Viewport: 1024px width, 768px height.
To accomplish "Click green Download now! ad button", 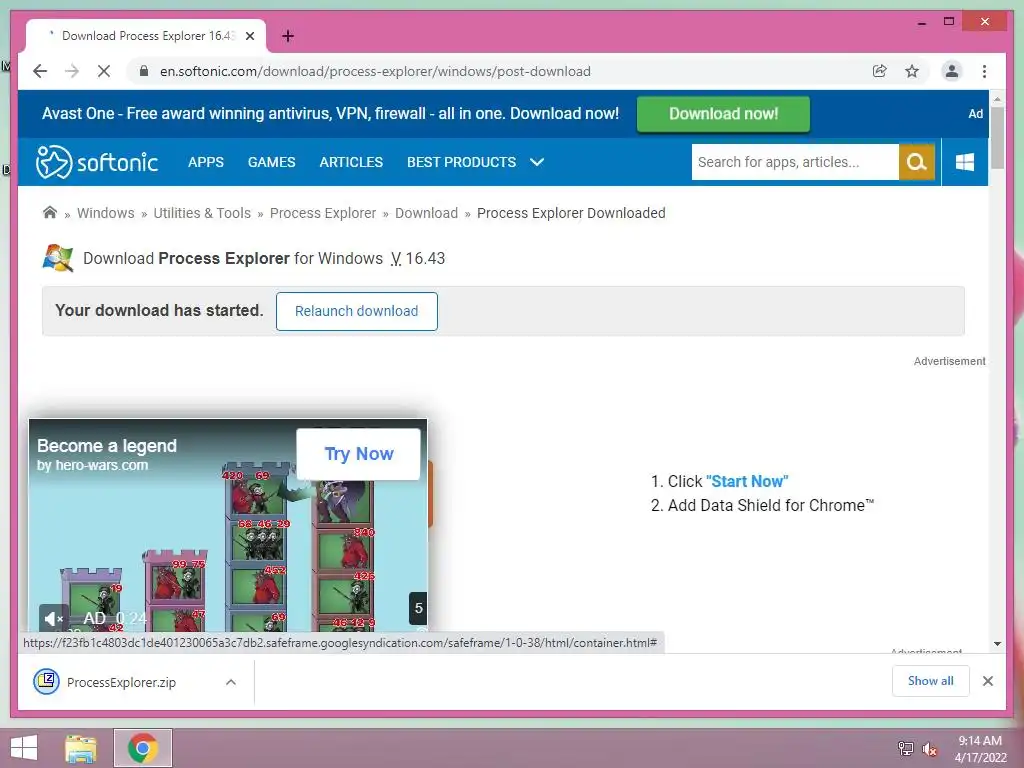I will click(723, 114).
